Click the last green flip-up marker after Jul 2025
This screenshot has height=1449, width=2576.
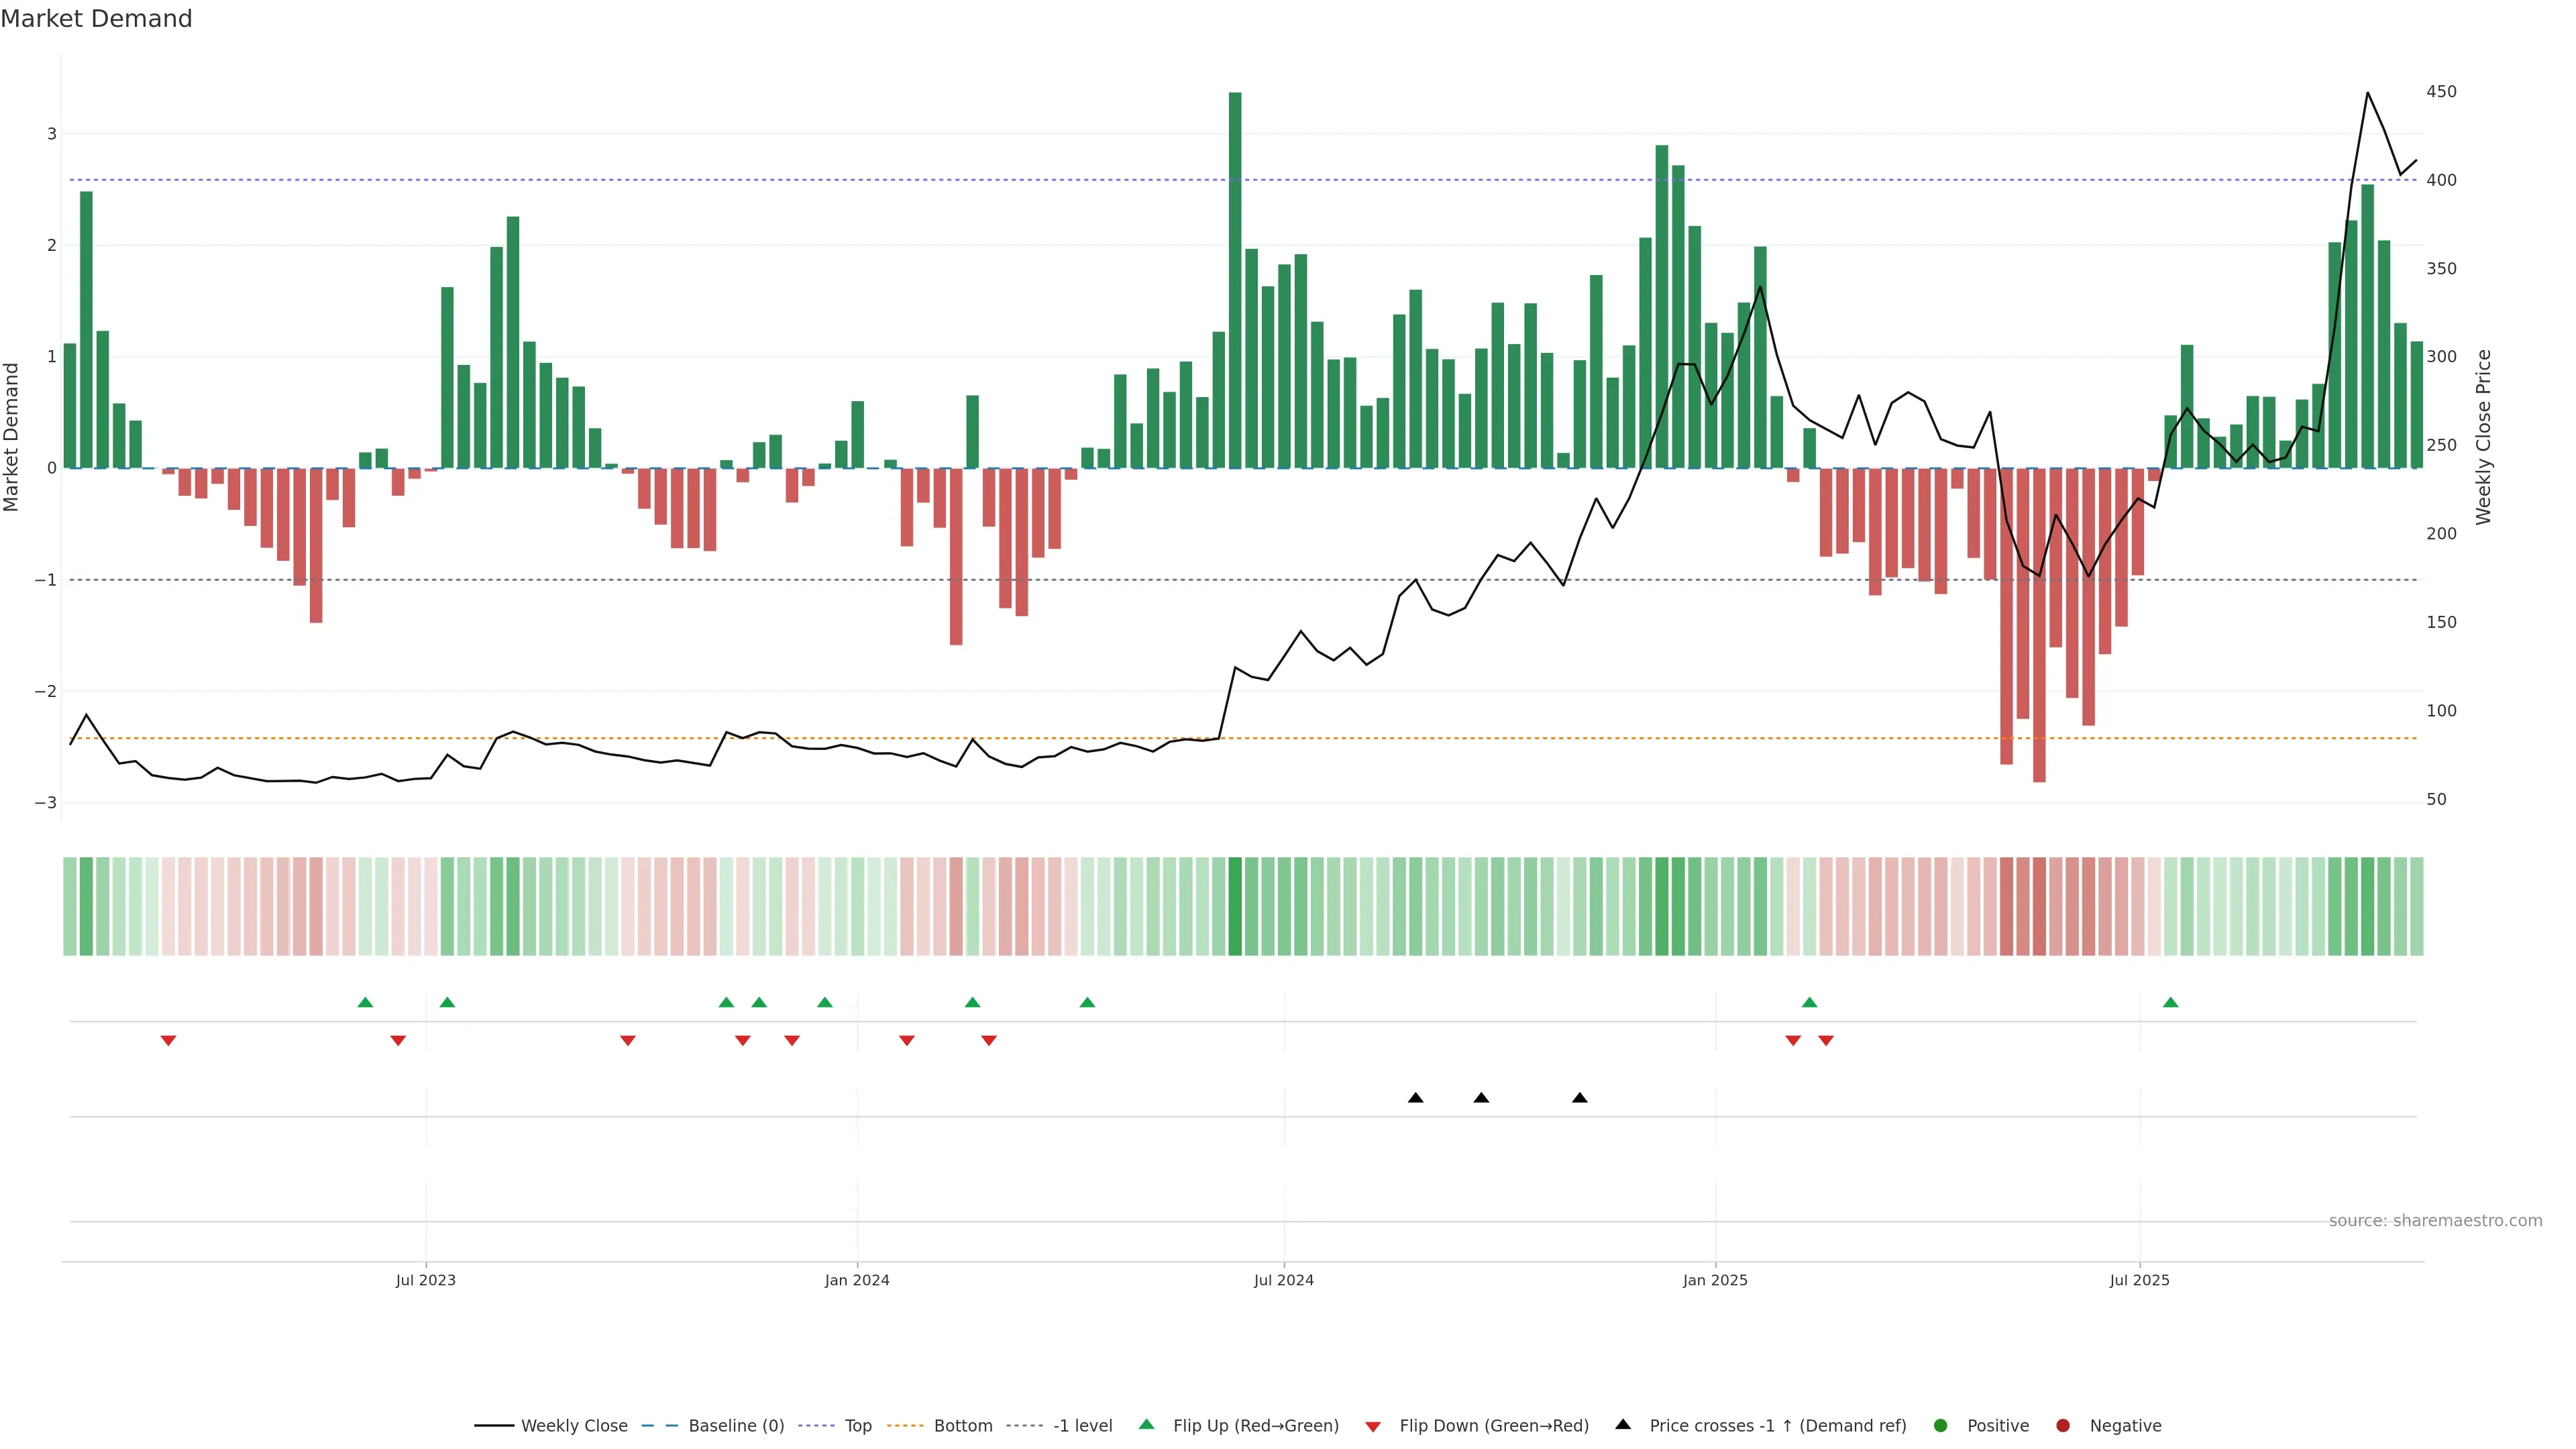[2170, 1002]
